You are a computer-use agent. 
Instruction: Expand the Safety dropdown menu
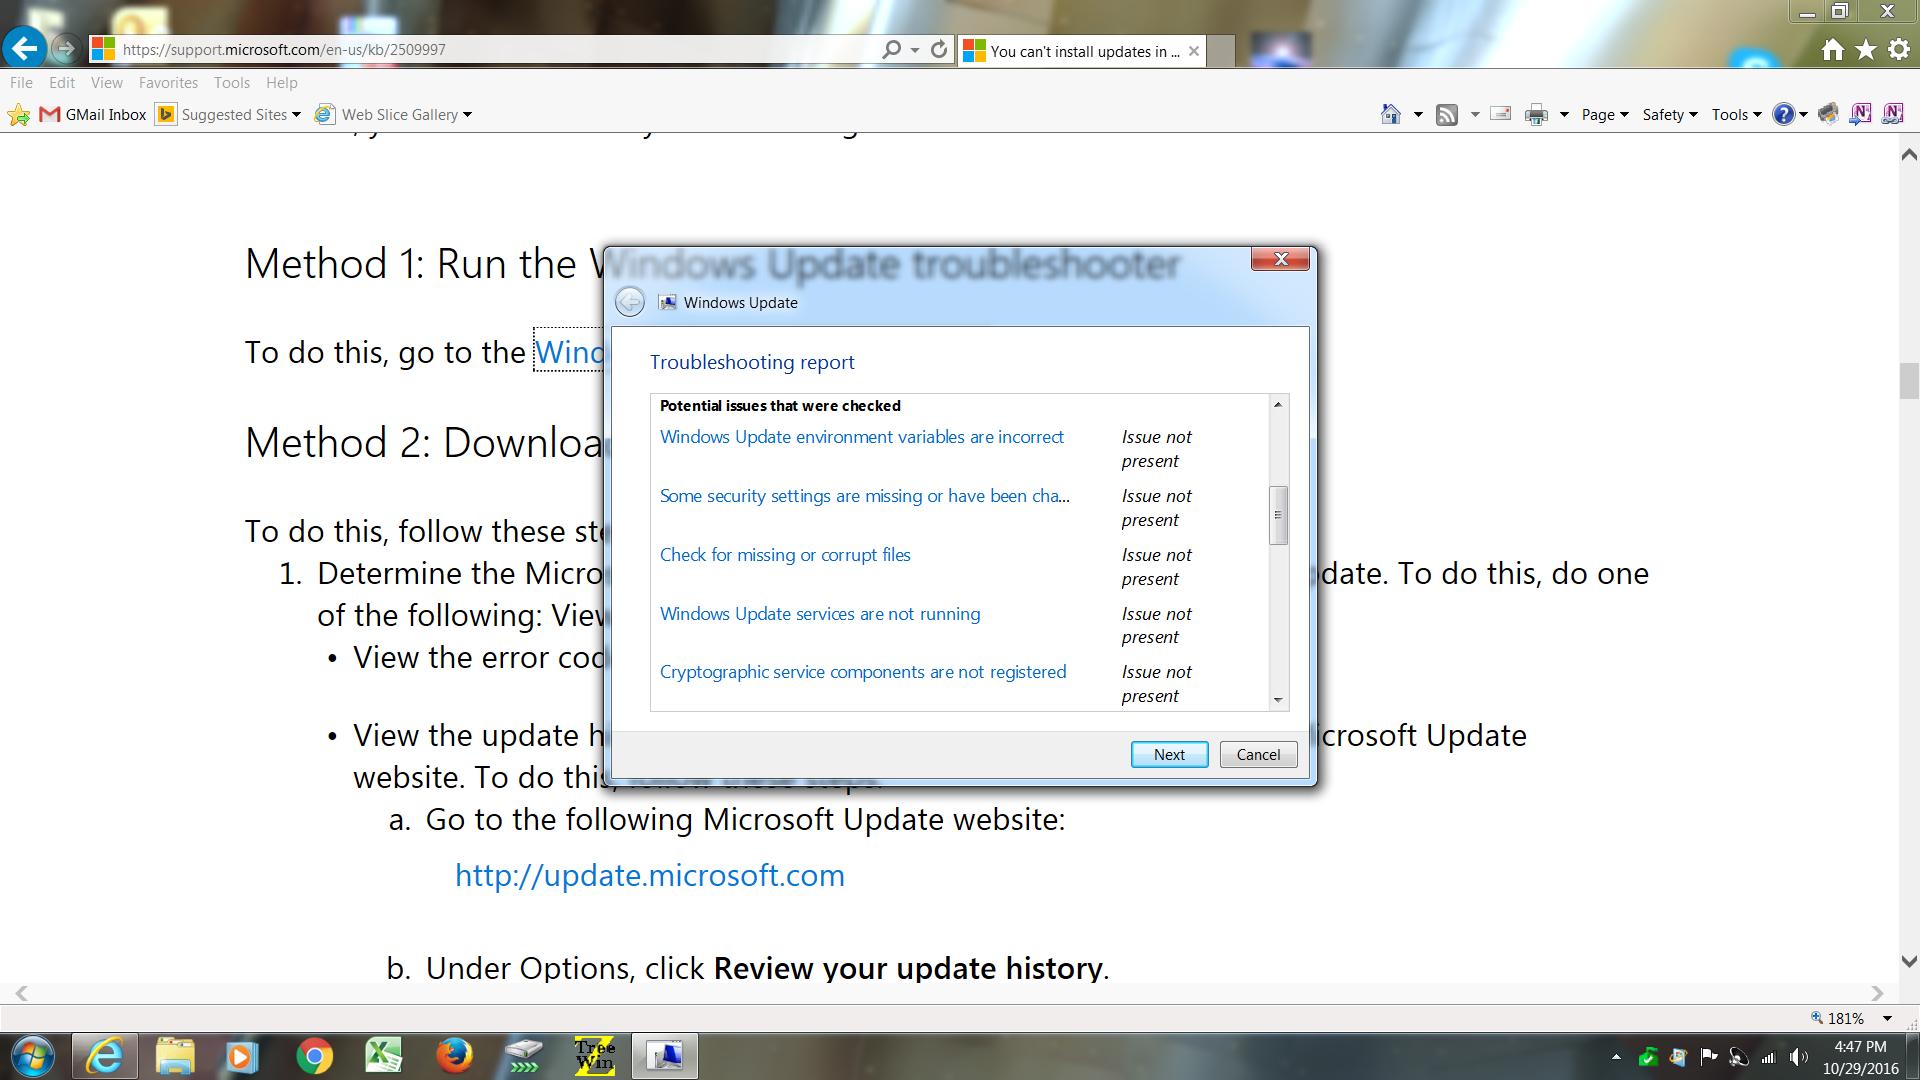[x=1669, y=114]
